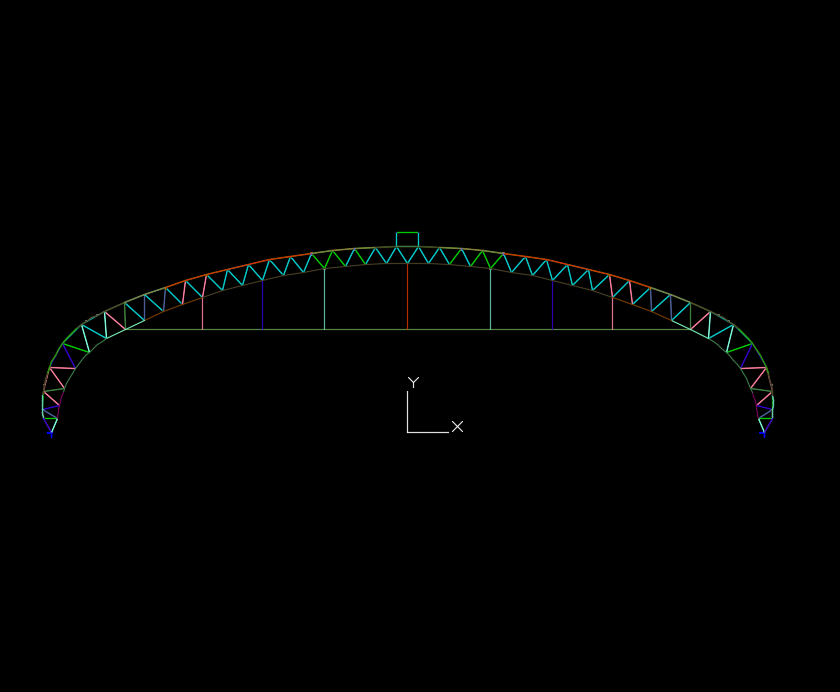
Task: Click the blue support at the right arch base
Action: click(764, 434)
